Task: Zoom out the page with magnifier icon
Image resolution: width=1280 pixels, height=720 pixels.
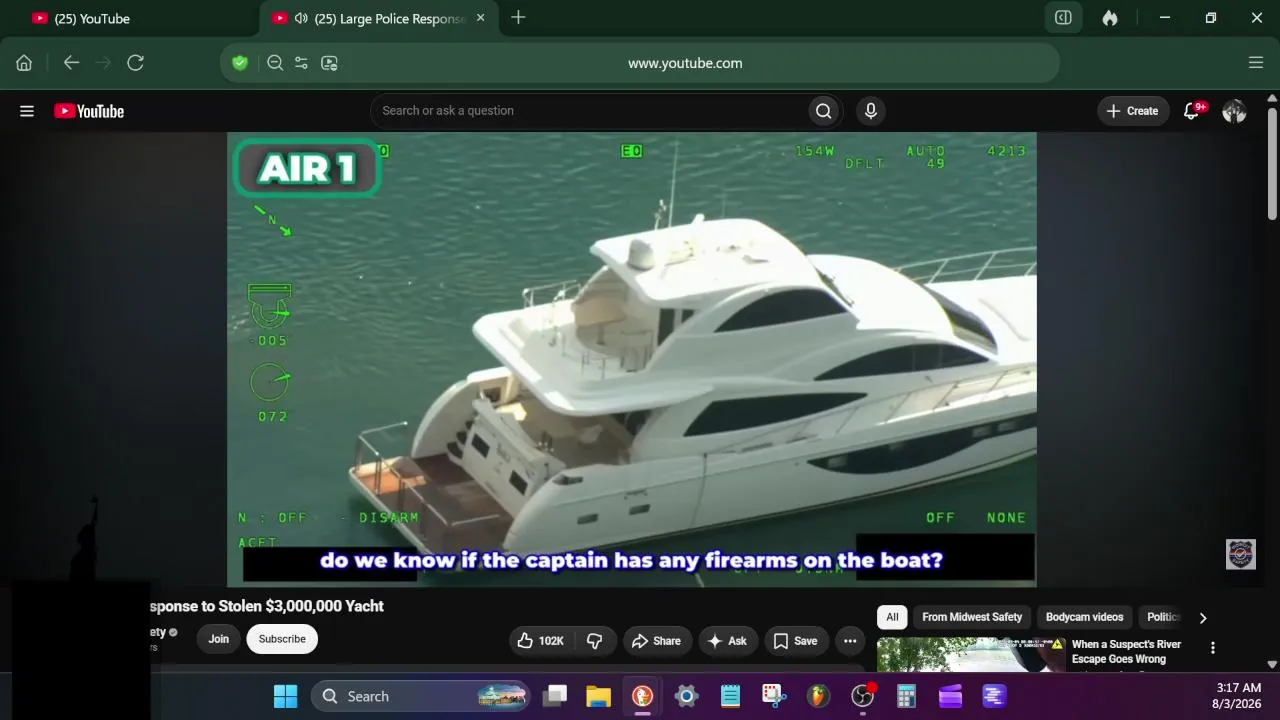Action: pyautogui.click(x=275, y=63)
